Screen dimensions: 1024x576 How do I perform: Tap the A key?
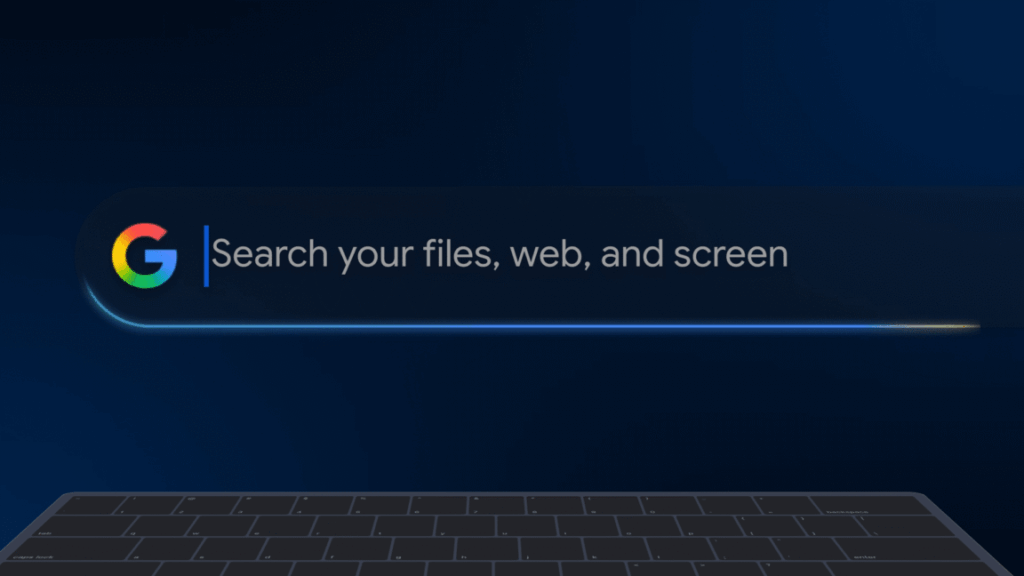tap(168, 549)
